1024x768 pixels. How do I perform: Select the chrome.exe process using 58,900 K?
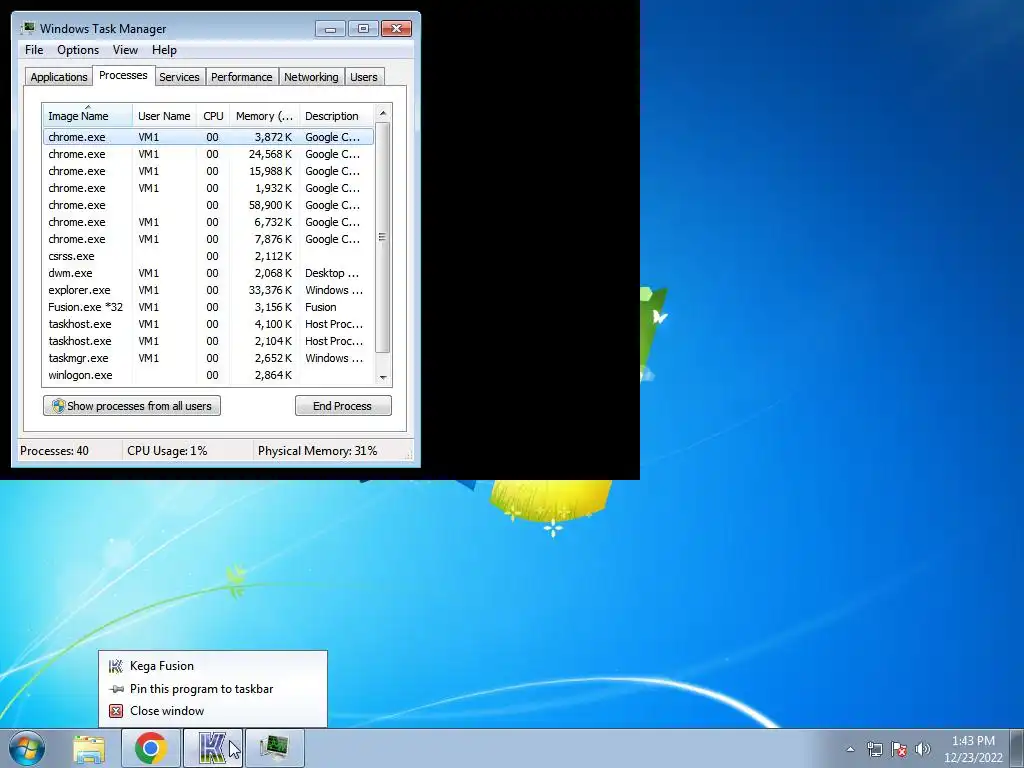coord(208,205)
